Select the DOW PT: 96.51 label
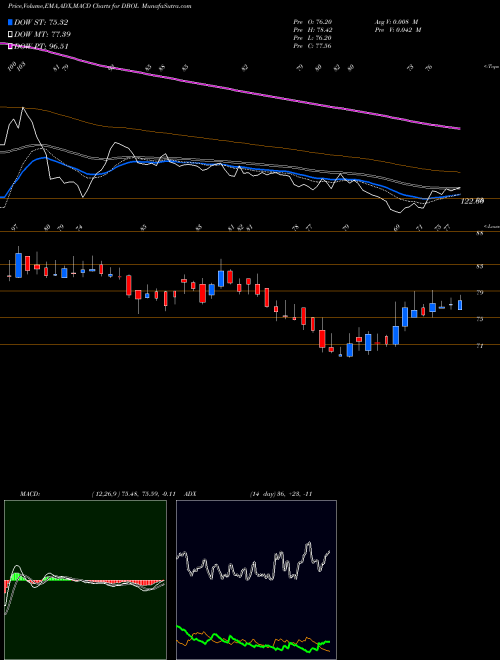500x660 pixels. click(41, 46)
